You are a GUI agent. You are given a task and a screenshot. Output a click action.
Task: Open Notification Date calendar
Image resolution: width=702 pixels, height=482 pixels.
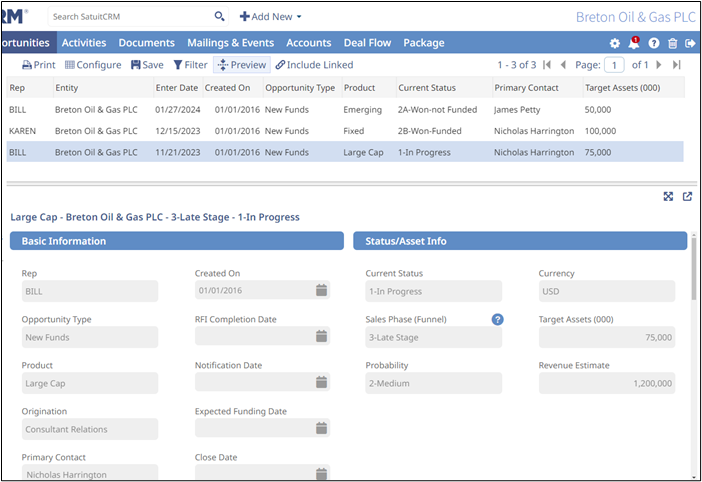click(321, 383)
